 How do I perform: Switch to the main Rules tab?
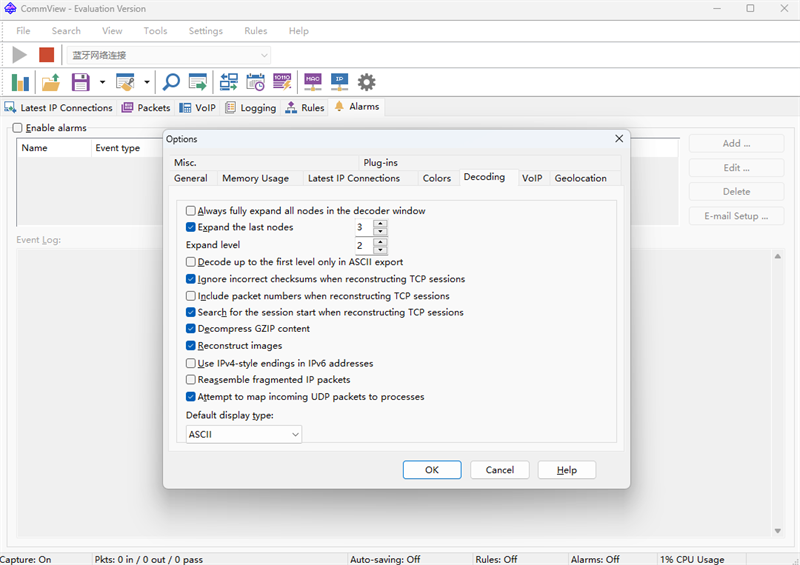[x=305, y=108]
